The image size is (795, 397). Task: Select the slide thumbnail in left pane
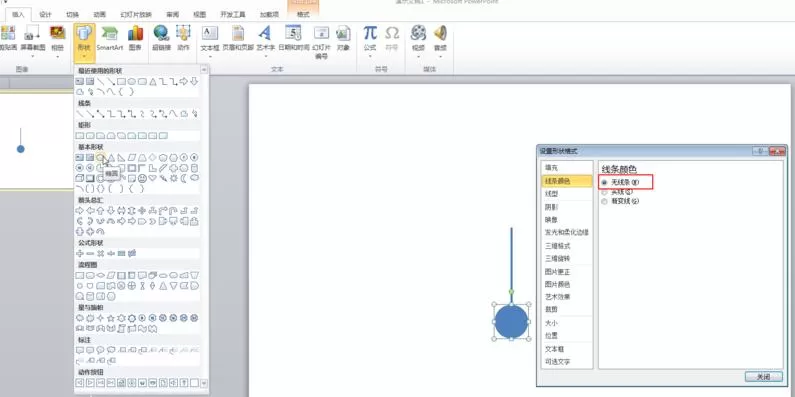37,140
